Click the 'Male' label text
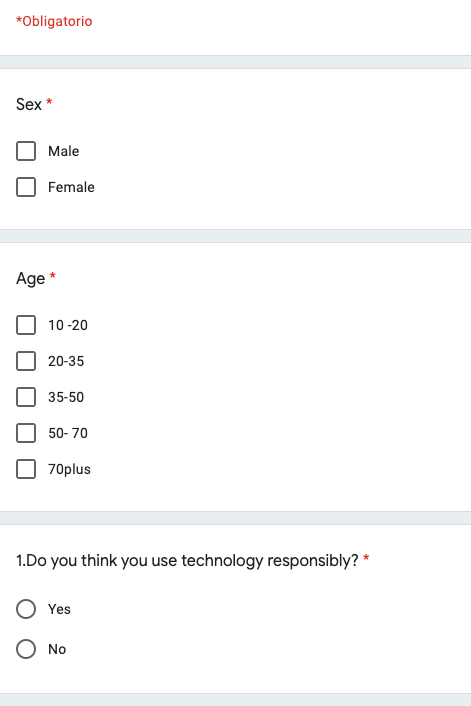471x706 pixels. (x=63, y=151)
